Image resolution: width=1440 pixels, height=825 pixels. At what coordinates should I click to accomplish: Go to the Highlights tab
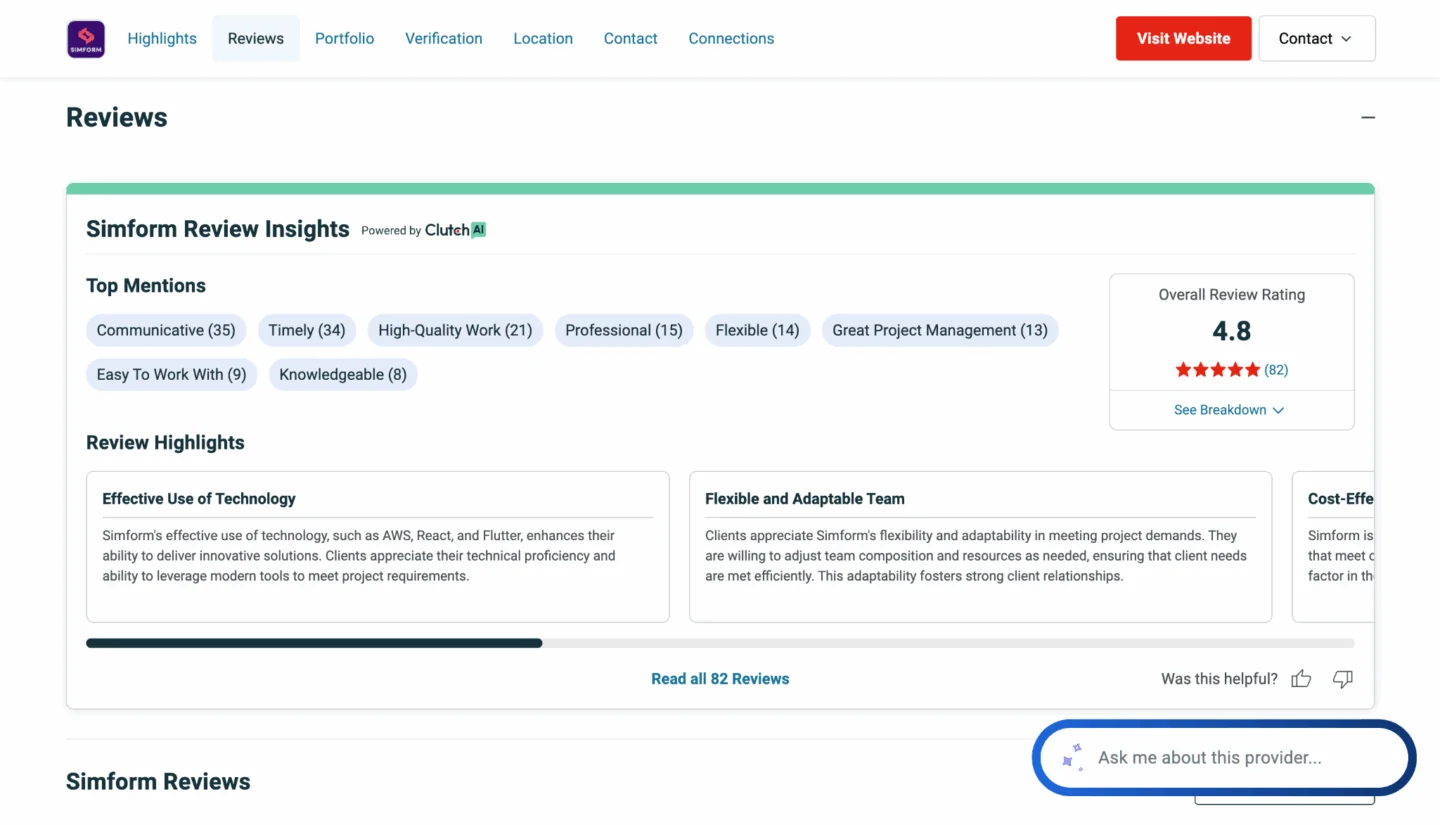tap(162, 38)
